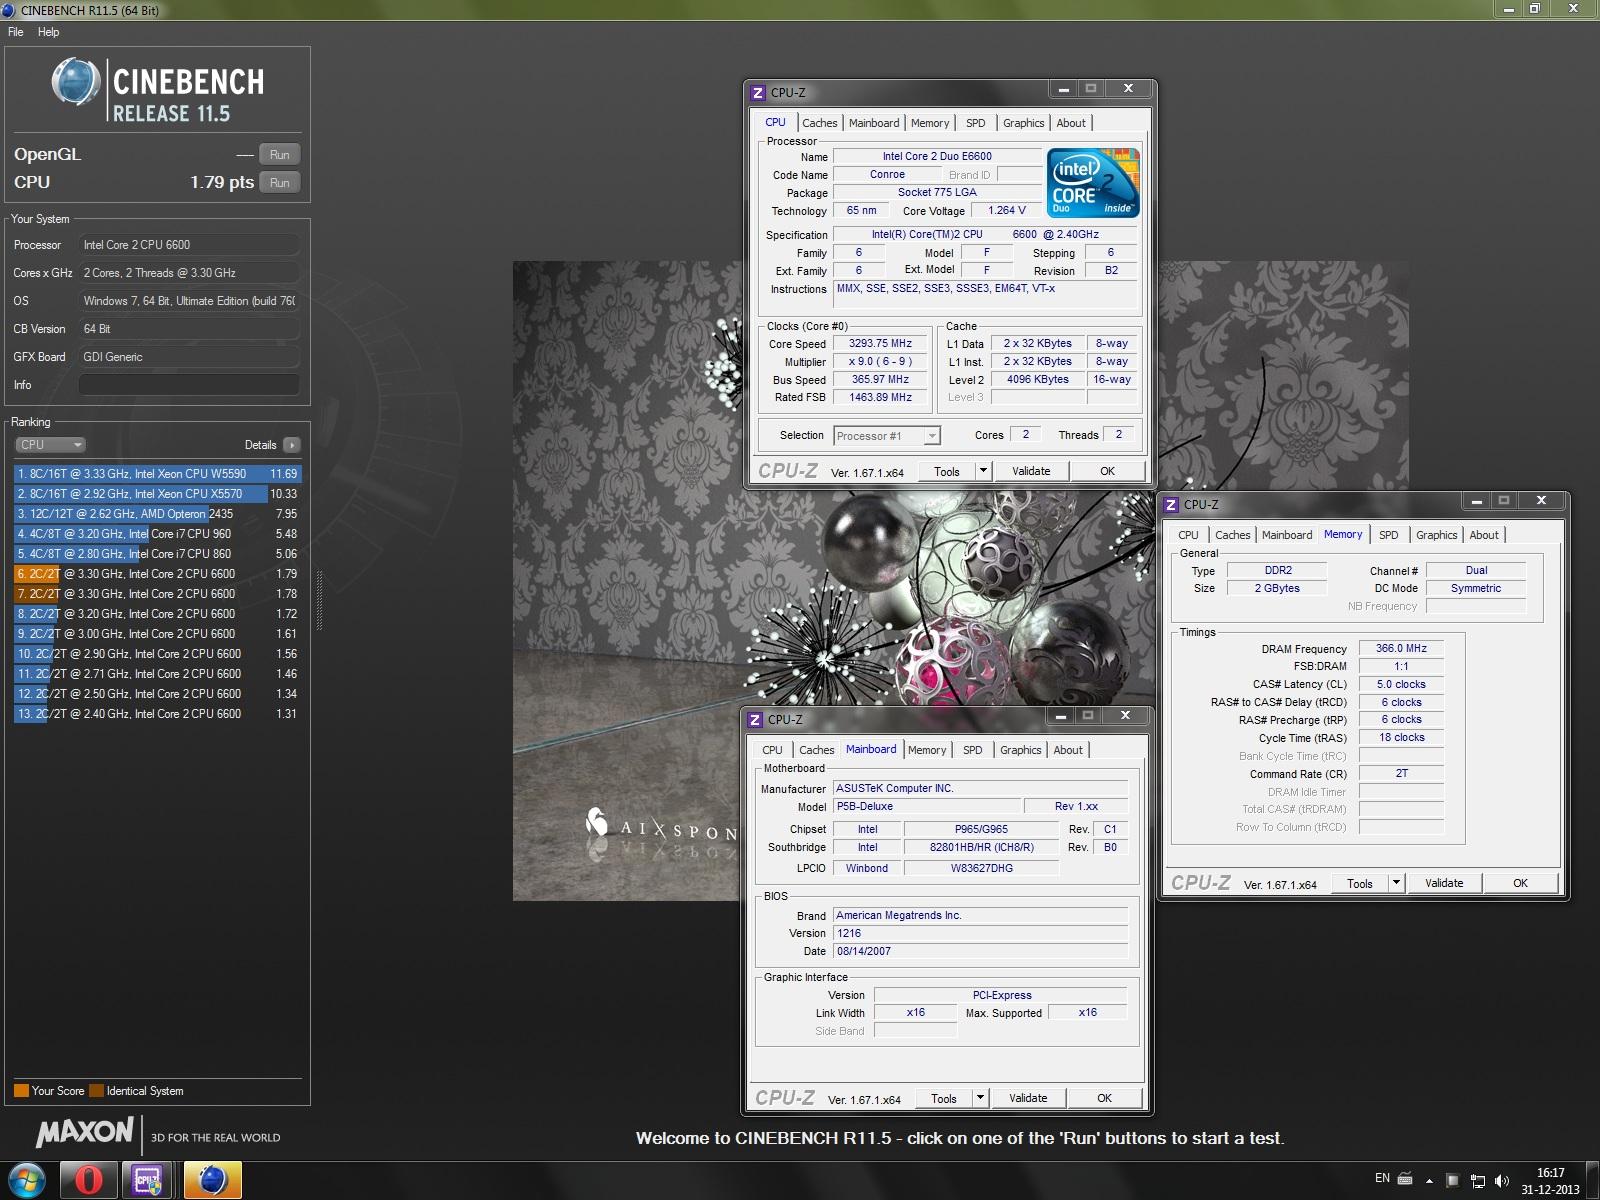Click the keyboard icon in the language bar
This screenshot has height=1200, width=1600.
coord(1405,1178)
